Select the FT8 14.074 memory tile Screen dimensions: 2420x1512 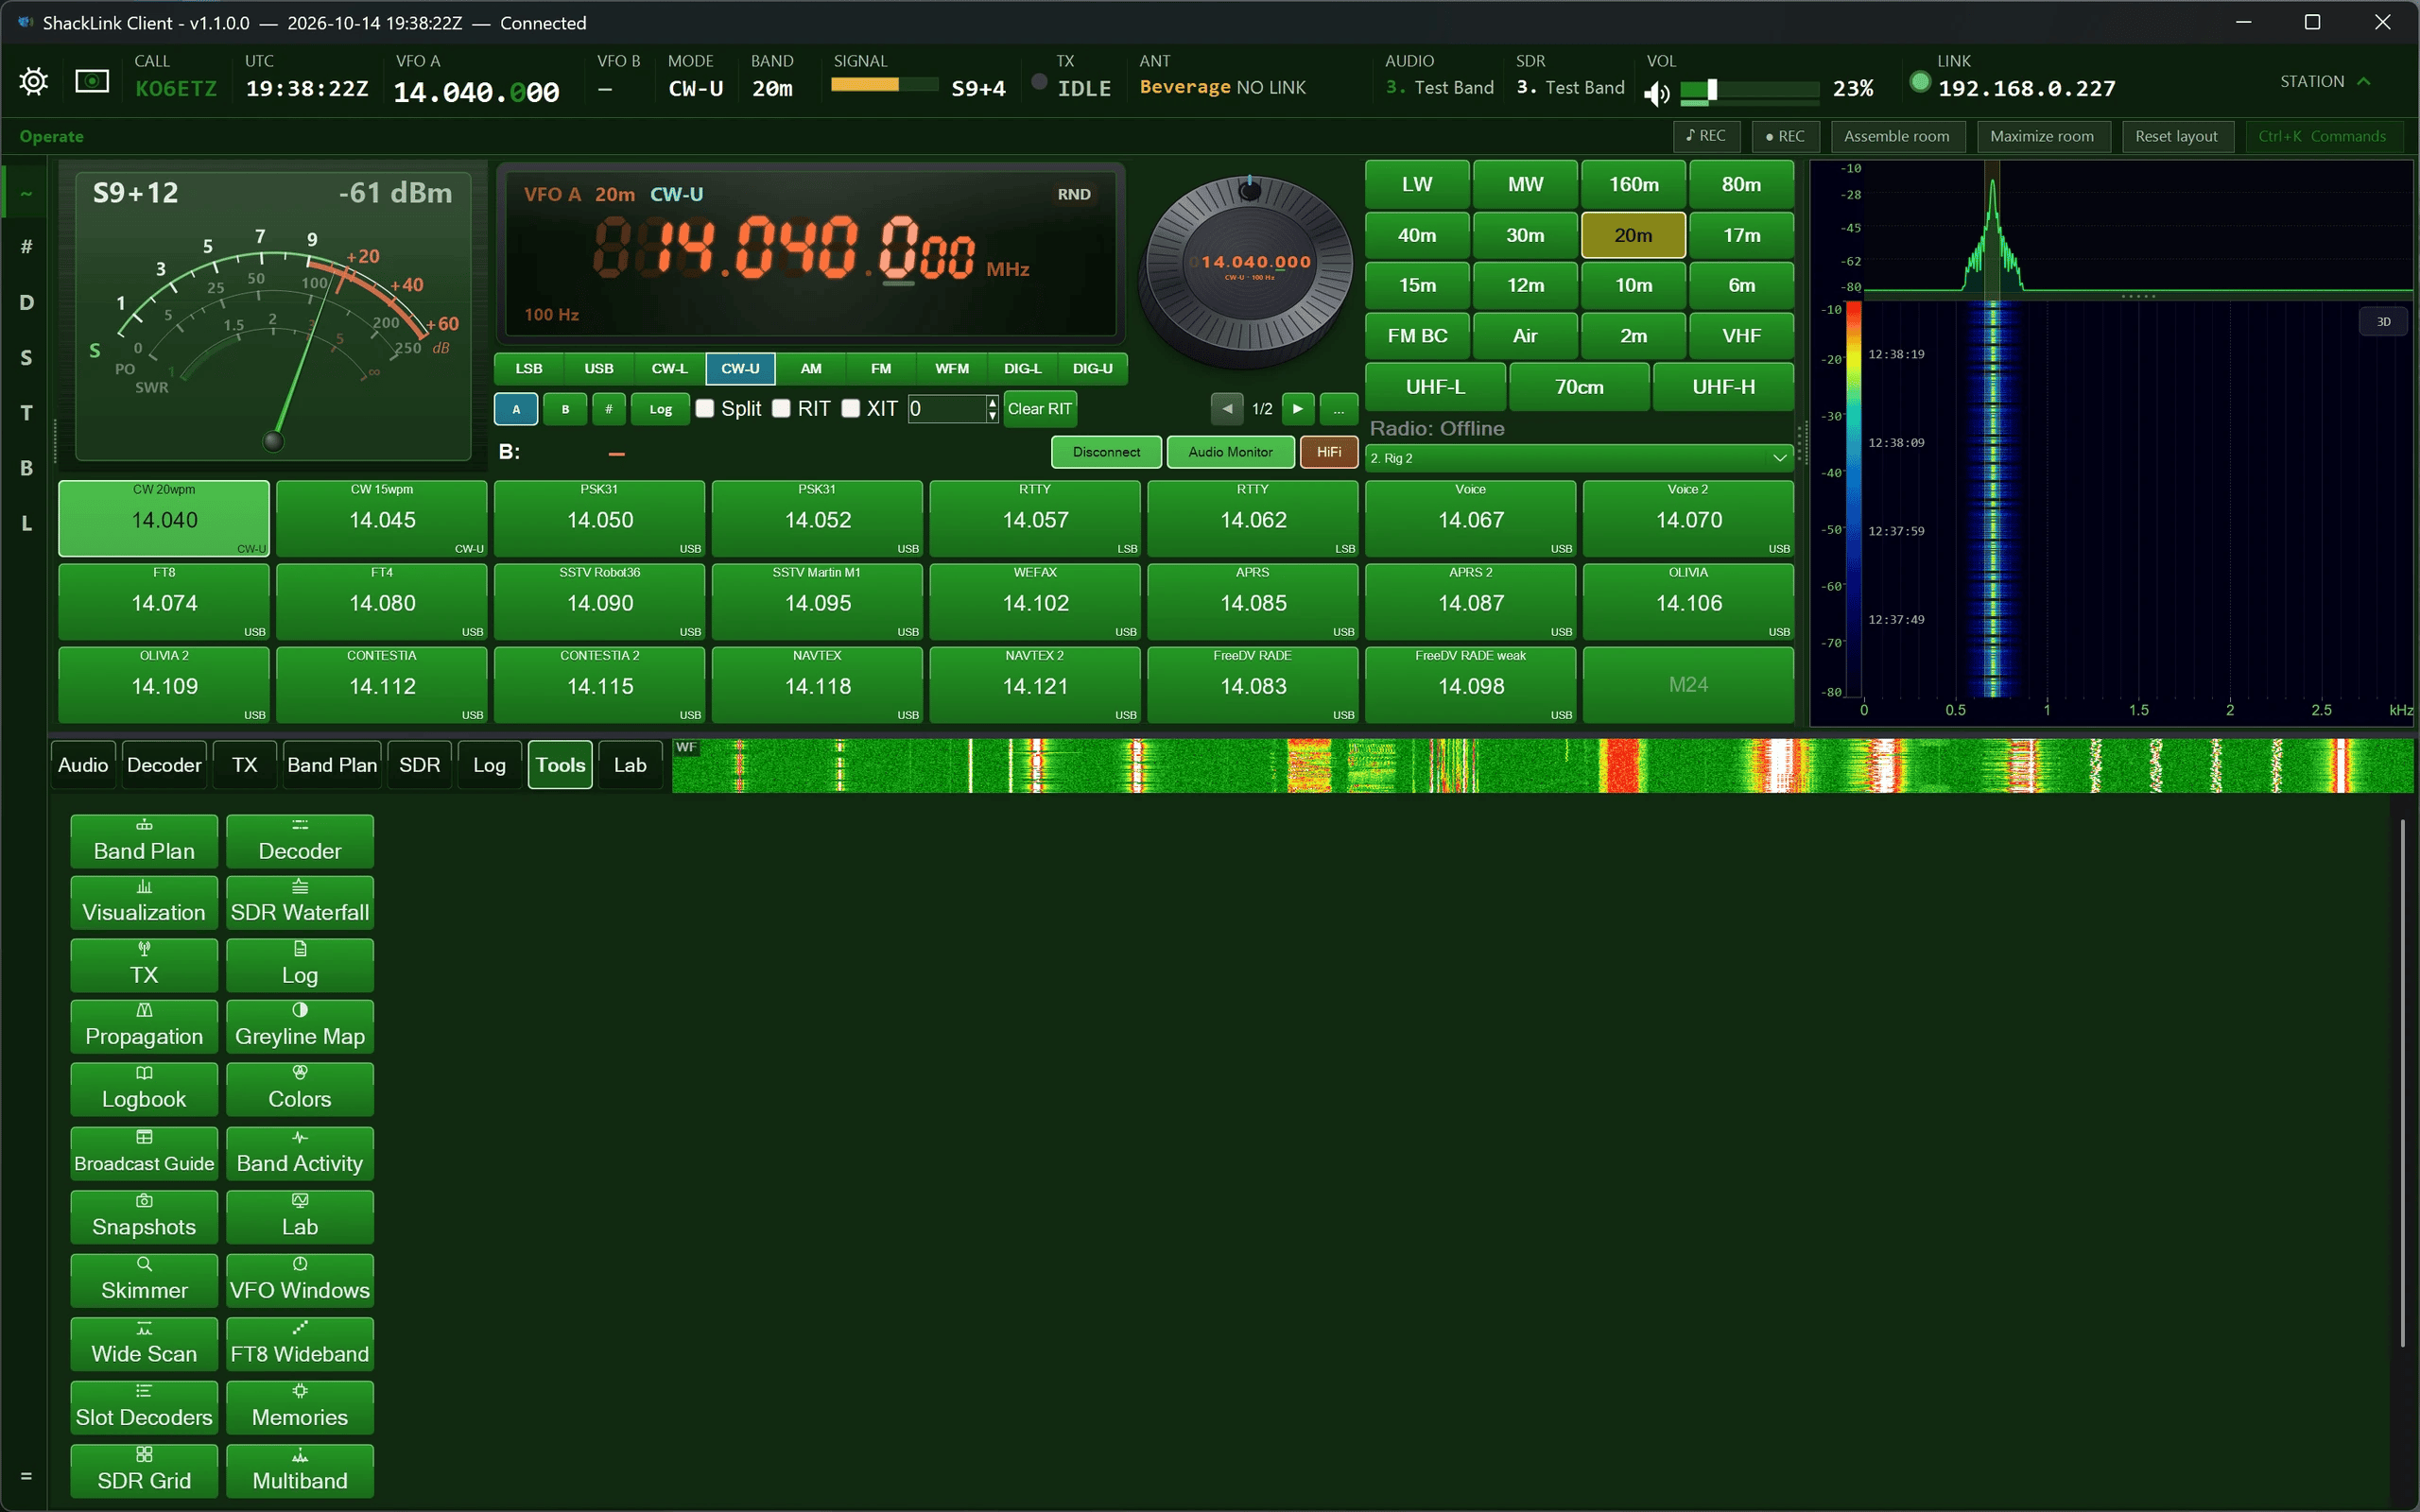pyautogui.click(x=164, y=602)
